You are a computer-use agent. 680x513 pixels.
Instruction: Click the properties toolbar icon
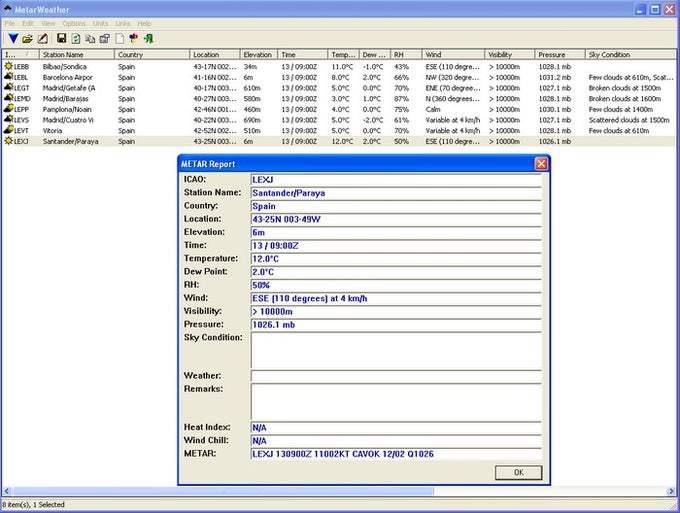pos(105,39)
